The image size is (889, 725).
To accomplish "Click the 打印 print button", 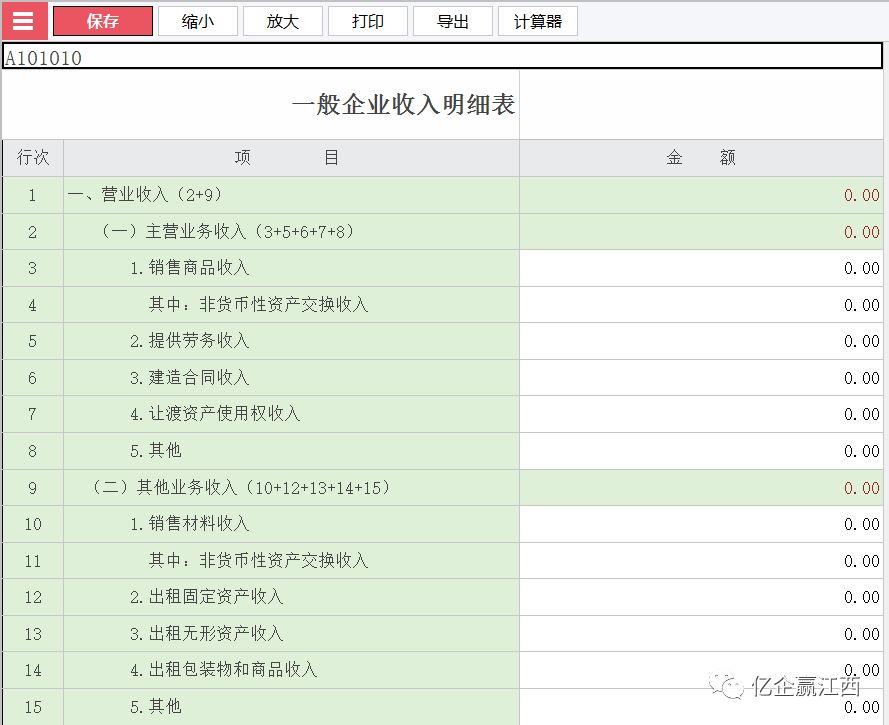I will point(368,21).
